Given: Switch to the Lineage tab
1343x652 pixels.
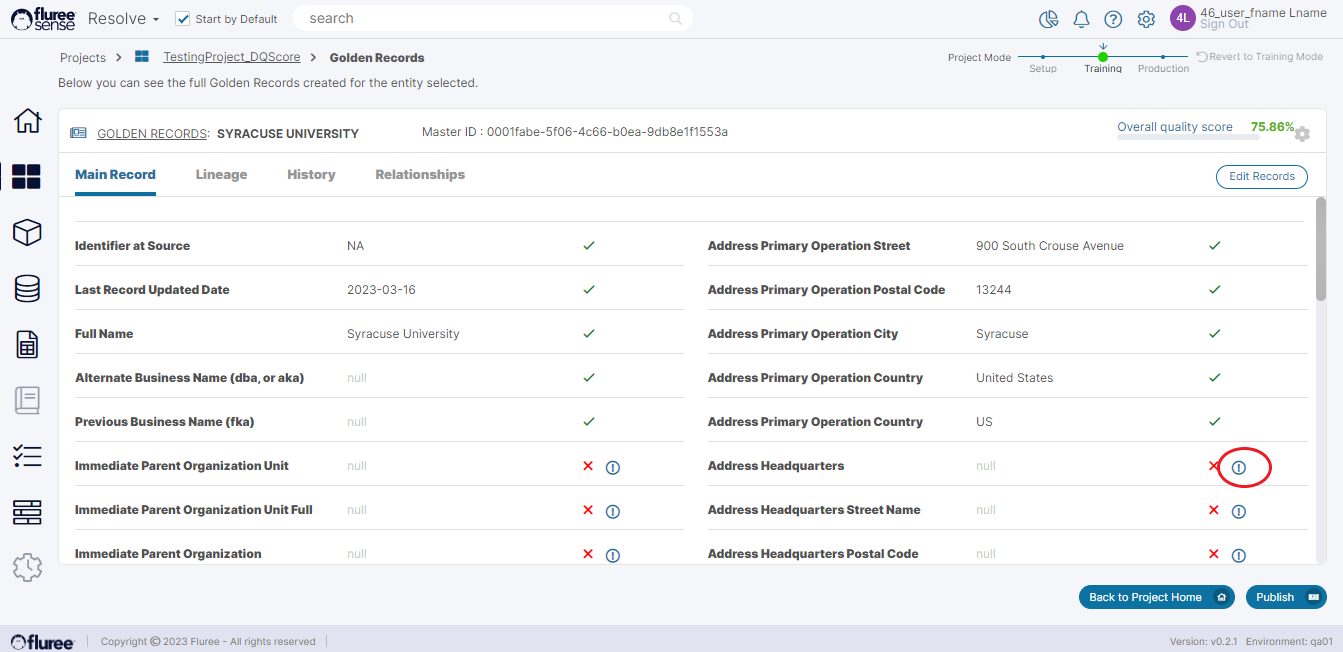Looking at the screenshot, I should click(221, 174).
